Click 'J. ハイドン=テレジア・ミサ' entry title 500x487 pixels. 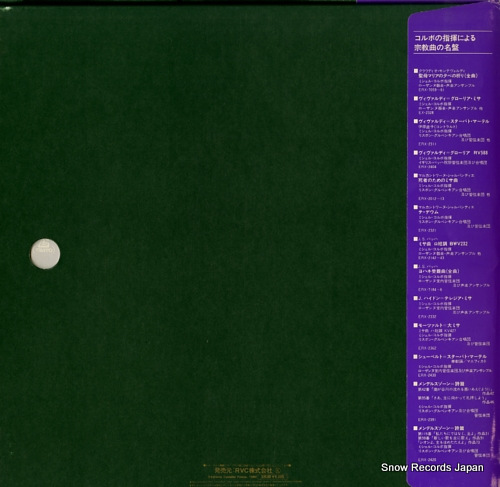coord(445,298)
